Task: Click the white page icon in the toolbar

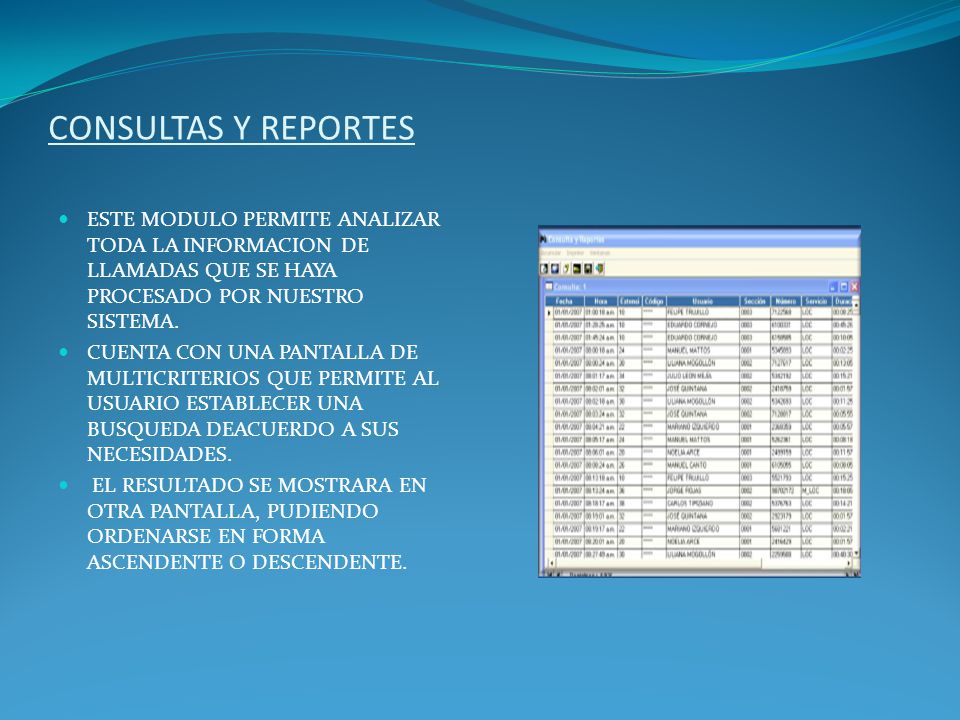Action: click(544, 269)
